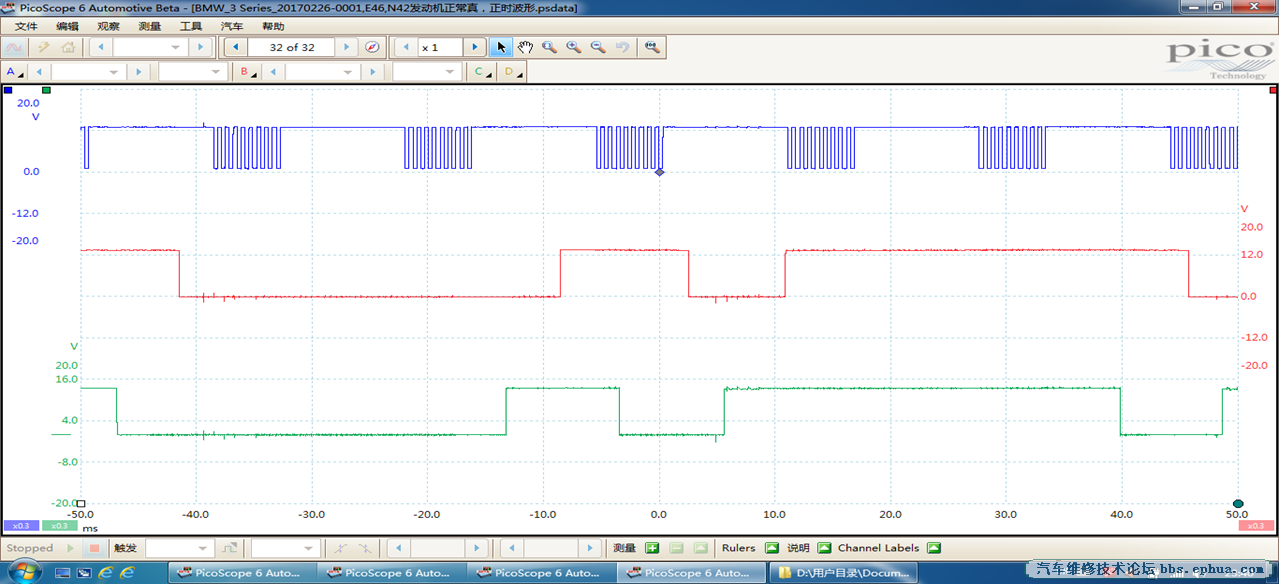Click the purple x0.3 channel scale button

[x=20, y=525]
